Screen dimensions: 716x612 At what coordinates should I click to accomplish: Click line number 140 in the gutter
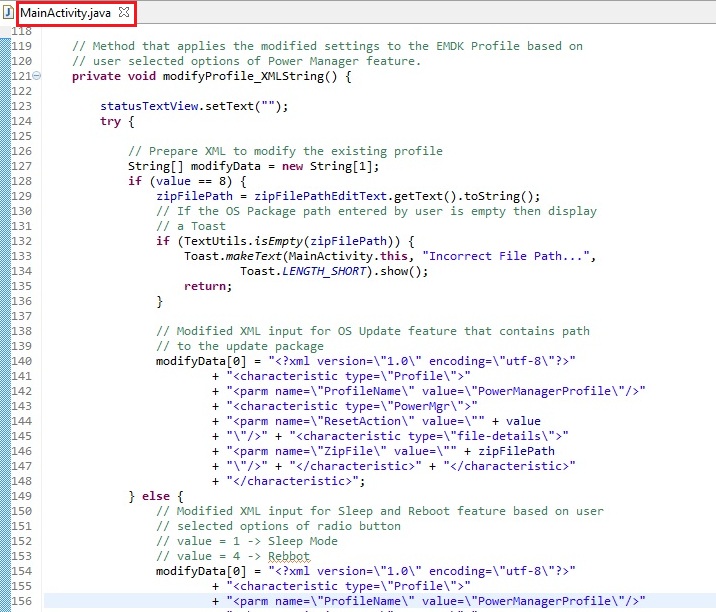click(22, 361)
